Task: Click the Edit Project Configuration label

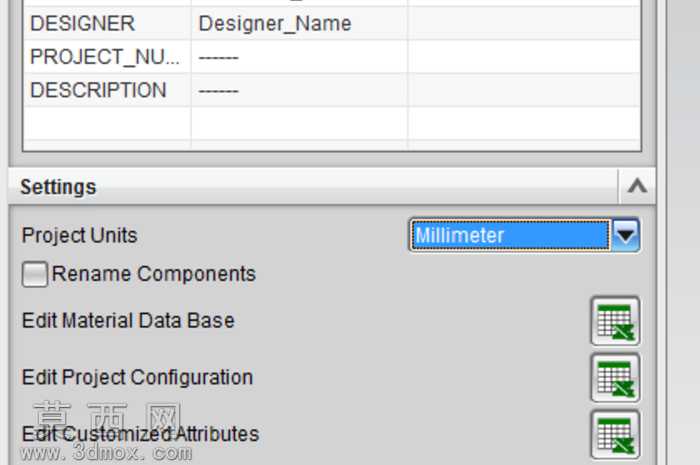Action: click(x=138, y=377)
